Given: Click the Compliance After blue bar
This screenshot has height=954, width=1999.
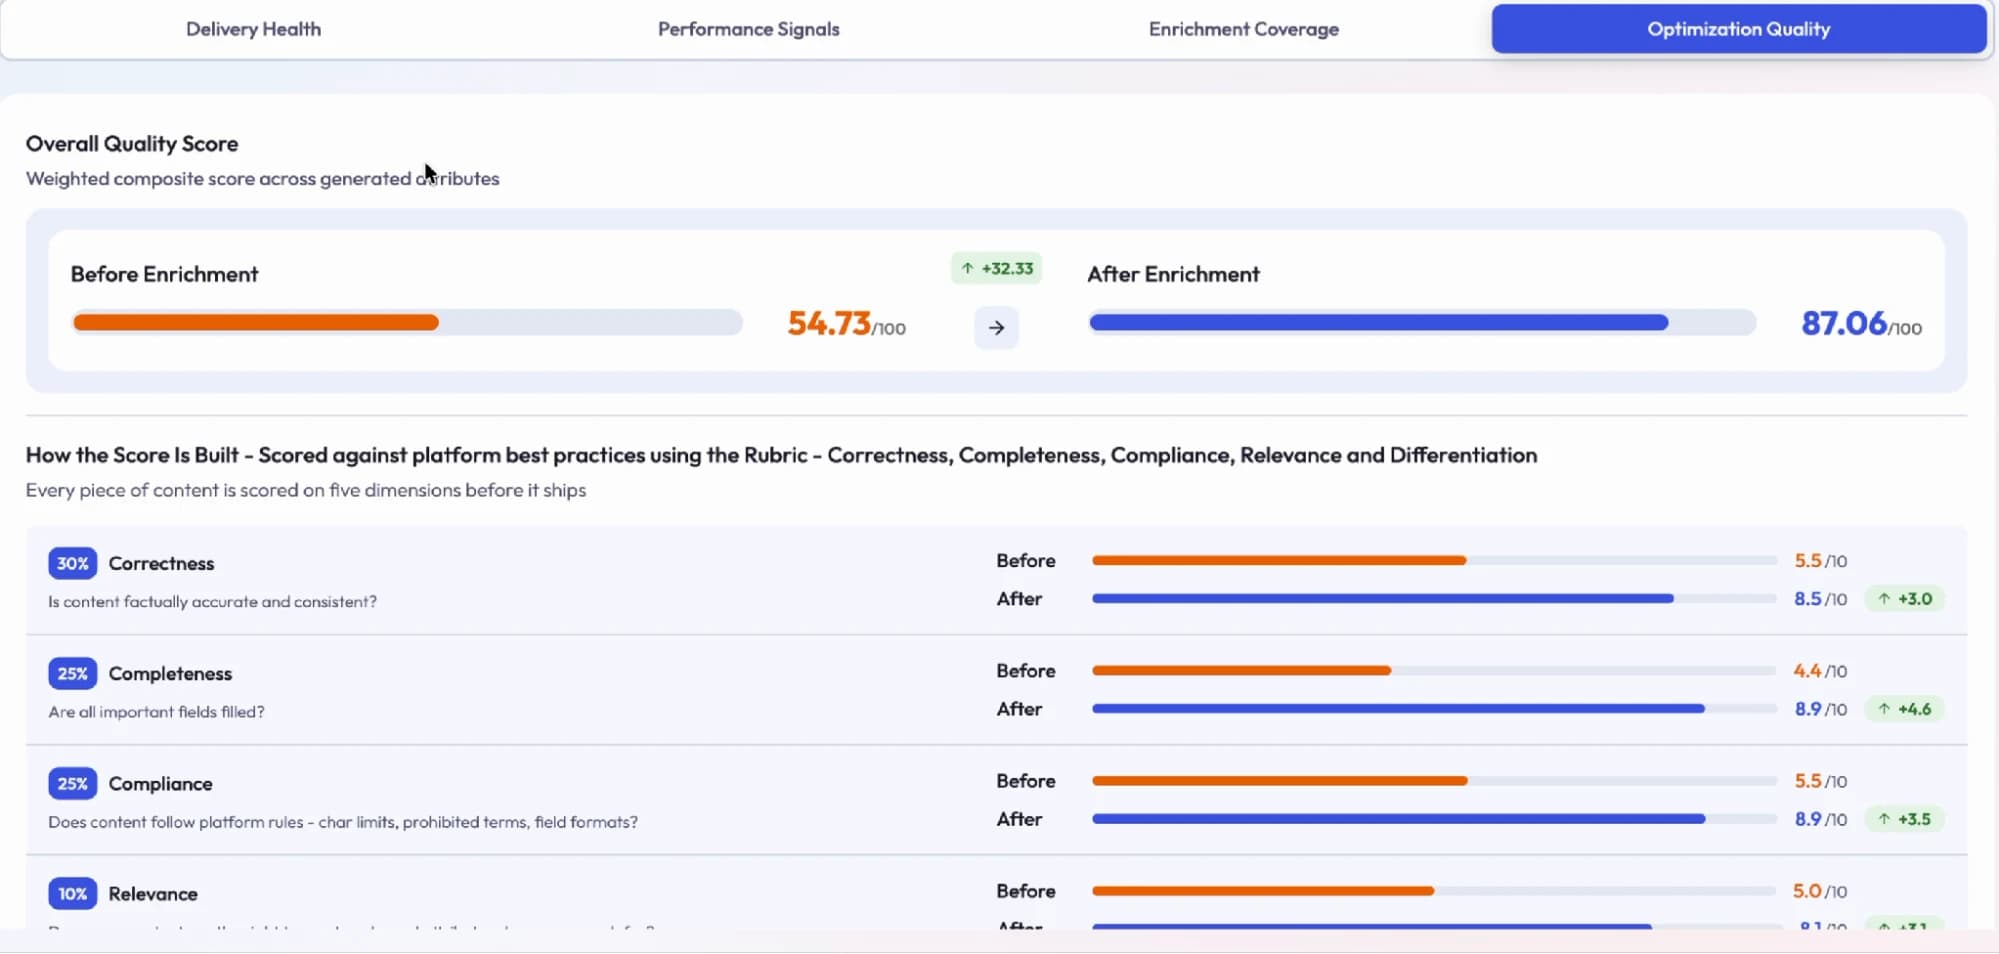Looking at the screenshot, I should 1398,819.
